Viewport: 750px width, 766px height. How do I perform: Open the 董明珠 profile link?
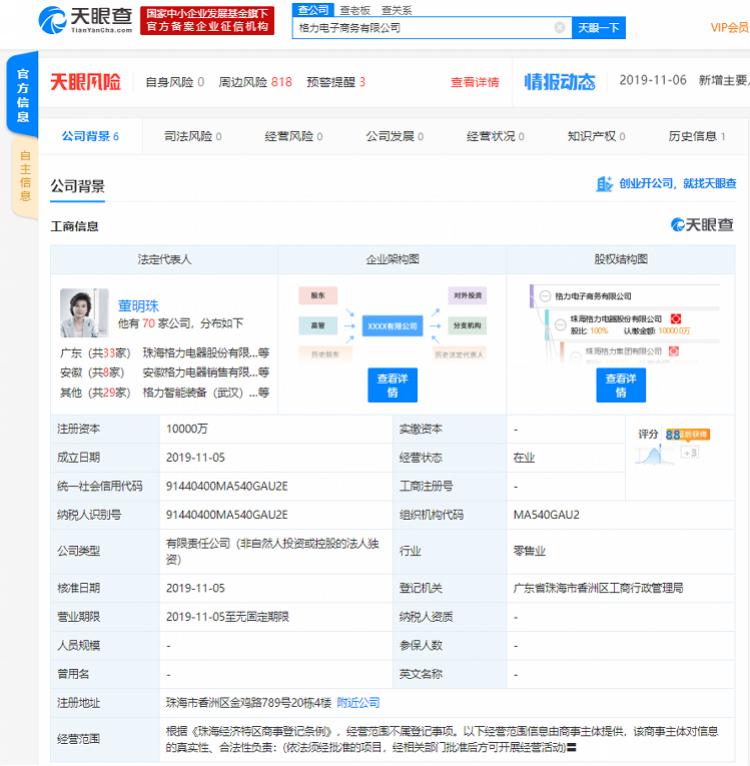pyautogui.click(x=138, y=306)
